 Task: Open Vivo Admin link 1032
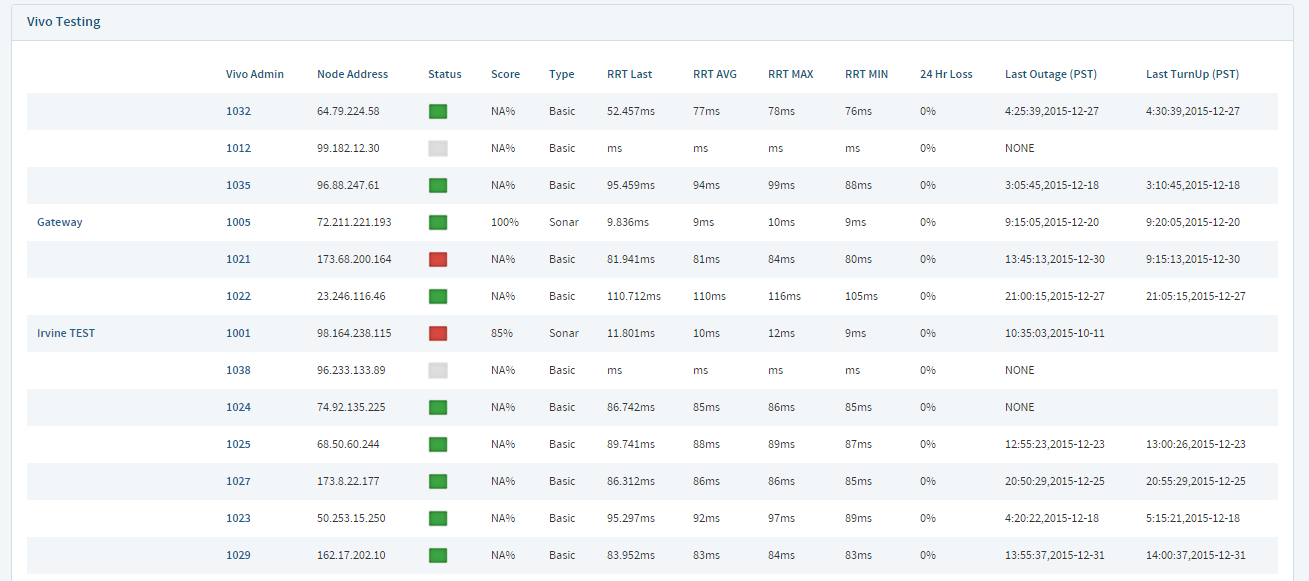coord(238,111)
